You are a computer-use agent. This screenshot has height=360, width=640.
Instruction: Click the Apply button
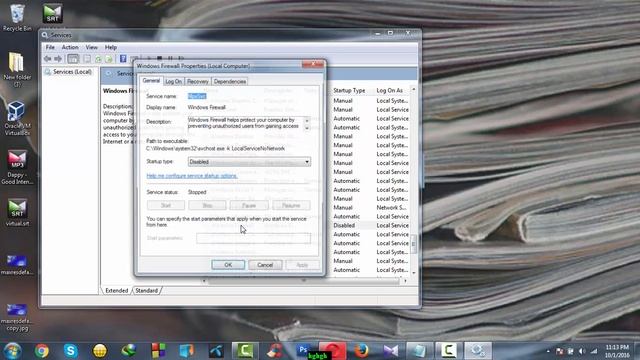click(x=302, y=265)
